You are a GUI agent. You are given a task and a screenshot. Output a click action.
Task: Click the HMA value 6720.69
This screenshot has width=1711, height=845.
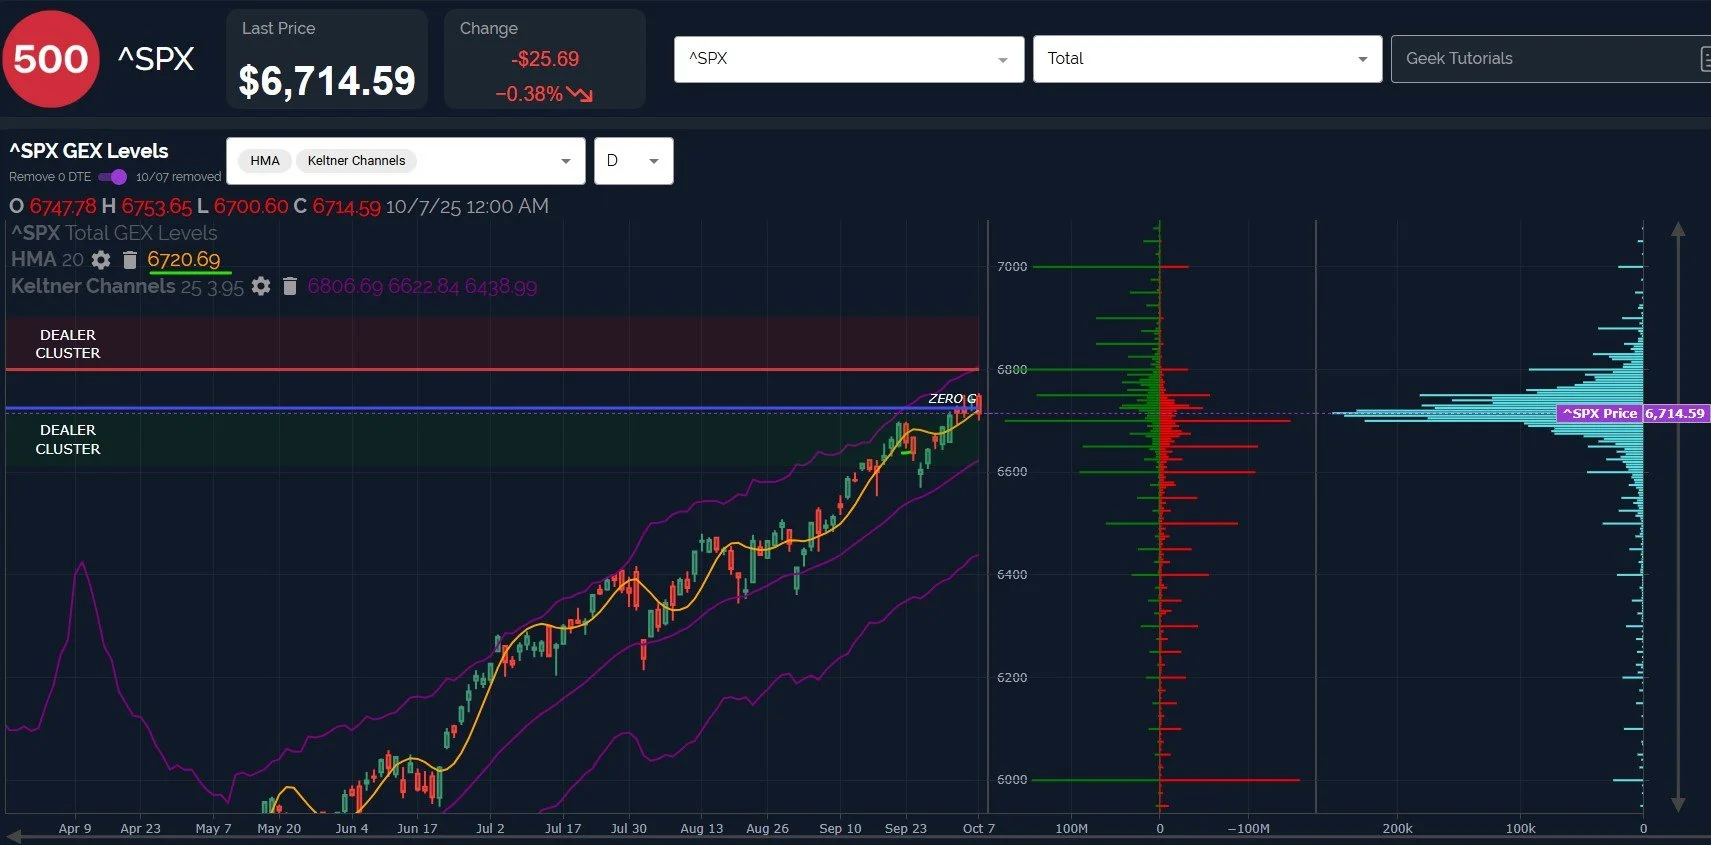click(x=184, y=260)
